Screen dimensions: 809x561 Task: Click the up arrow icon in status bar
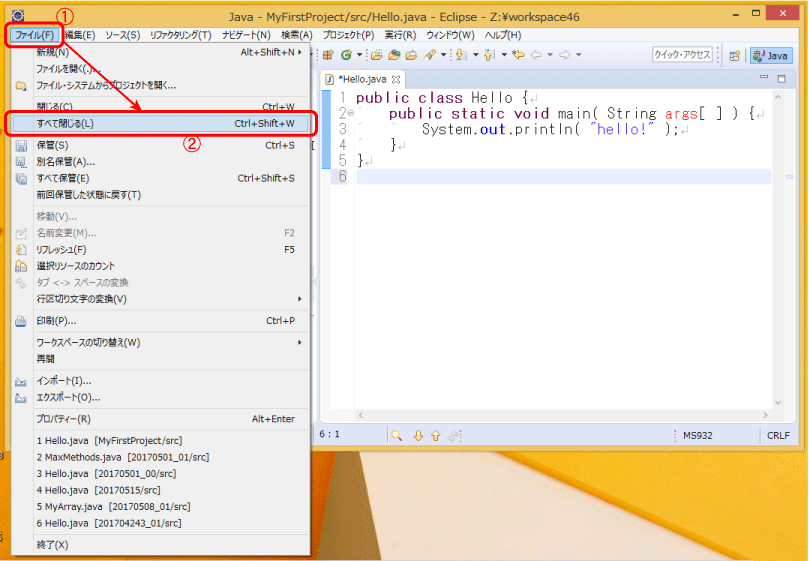pos(435,436)
